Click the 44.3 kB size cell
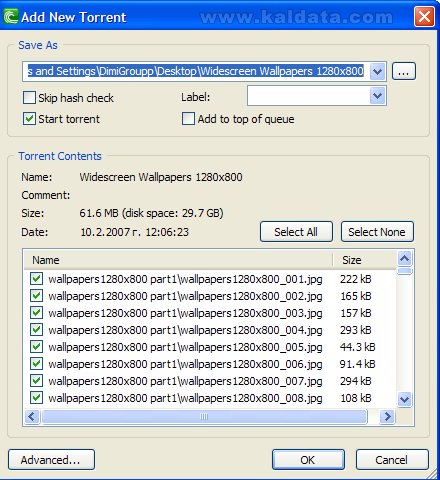Screen dimensions: 440x480 (357, 347)
